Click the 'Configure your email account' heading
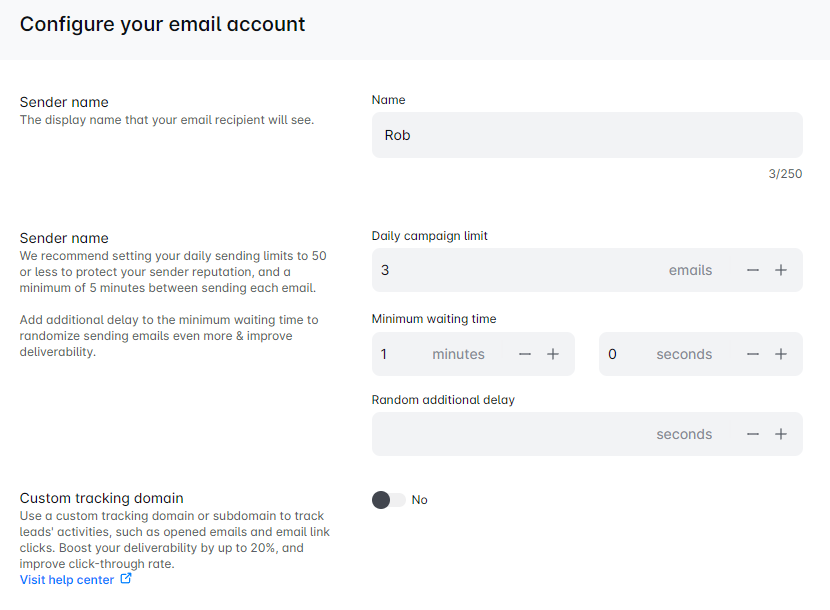830x610 pixels. 163,24
